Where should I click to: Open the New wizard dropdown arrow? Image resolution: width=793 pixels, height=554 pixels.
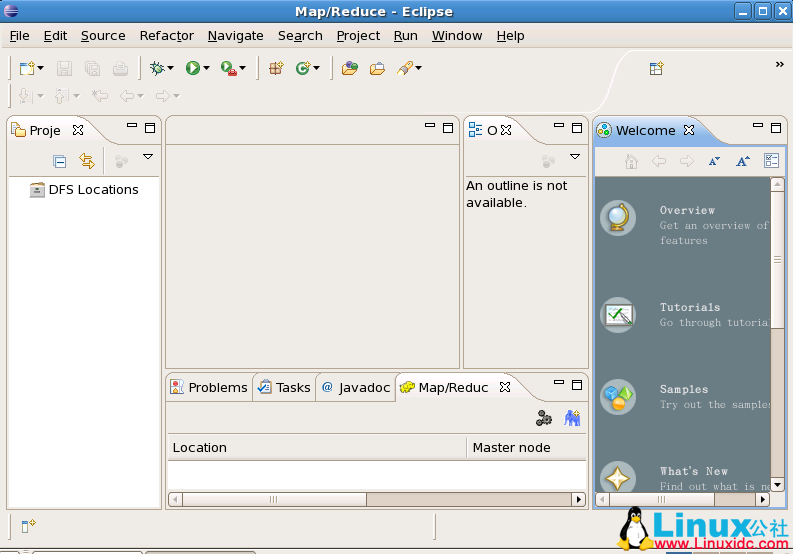[41, 68]
